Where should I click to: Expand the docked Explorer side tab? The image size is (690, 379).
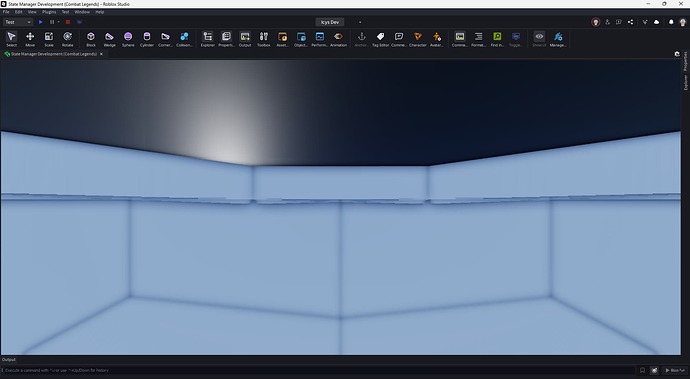point(685,82)
